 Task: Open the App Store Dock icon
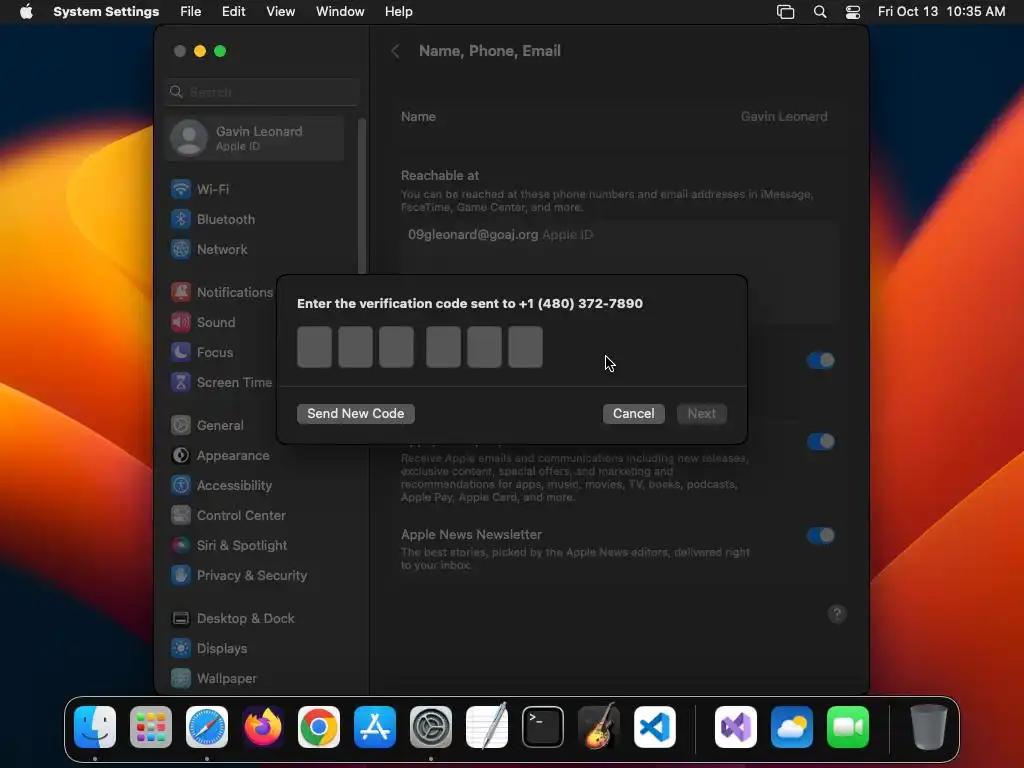375,727
